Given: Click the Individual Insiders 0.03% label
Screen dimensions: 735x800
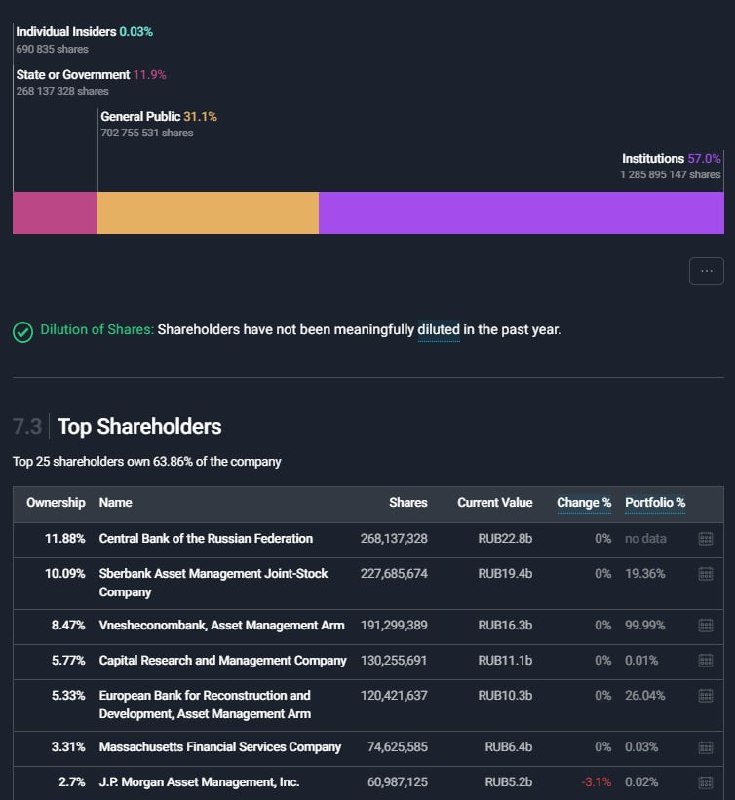Looking at the screenshot, I should 85,32.
